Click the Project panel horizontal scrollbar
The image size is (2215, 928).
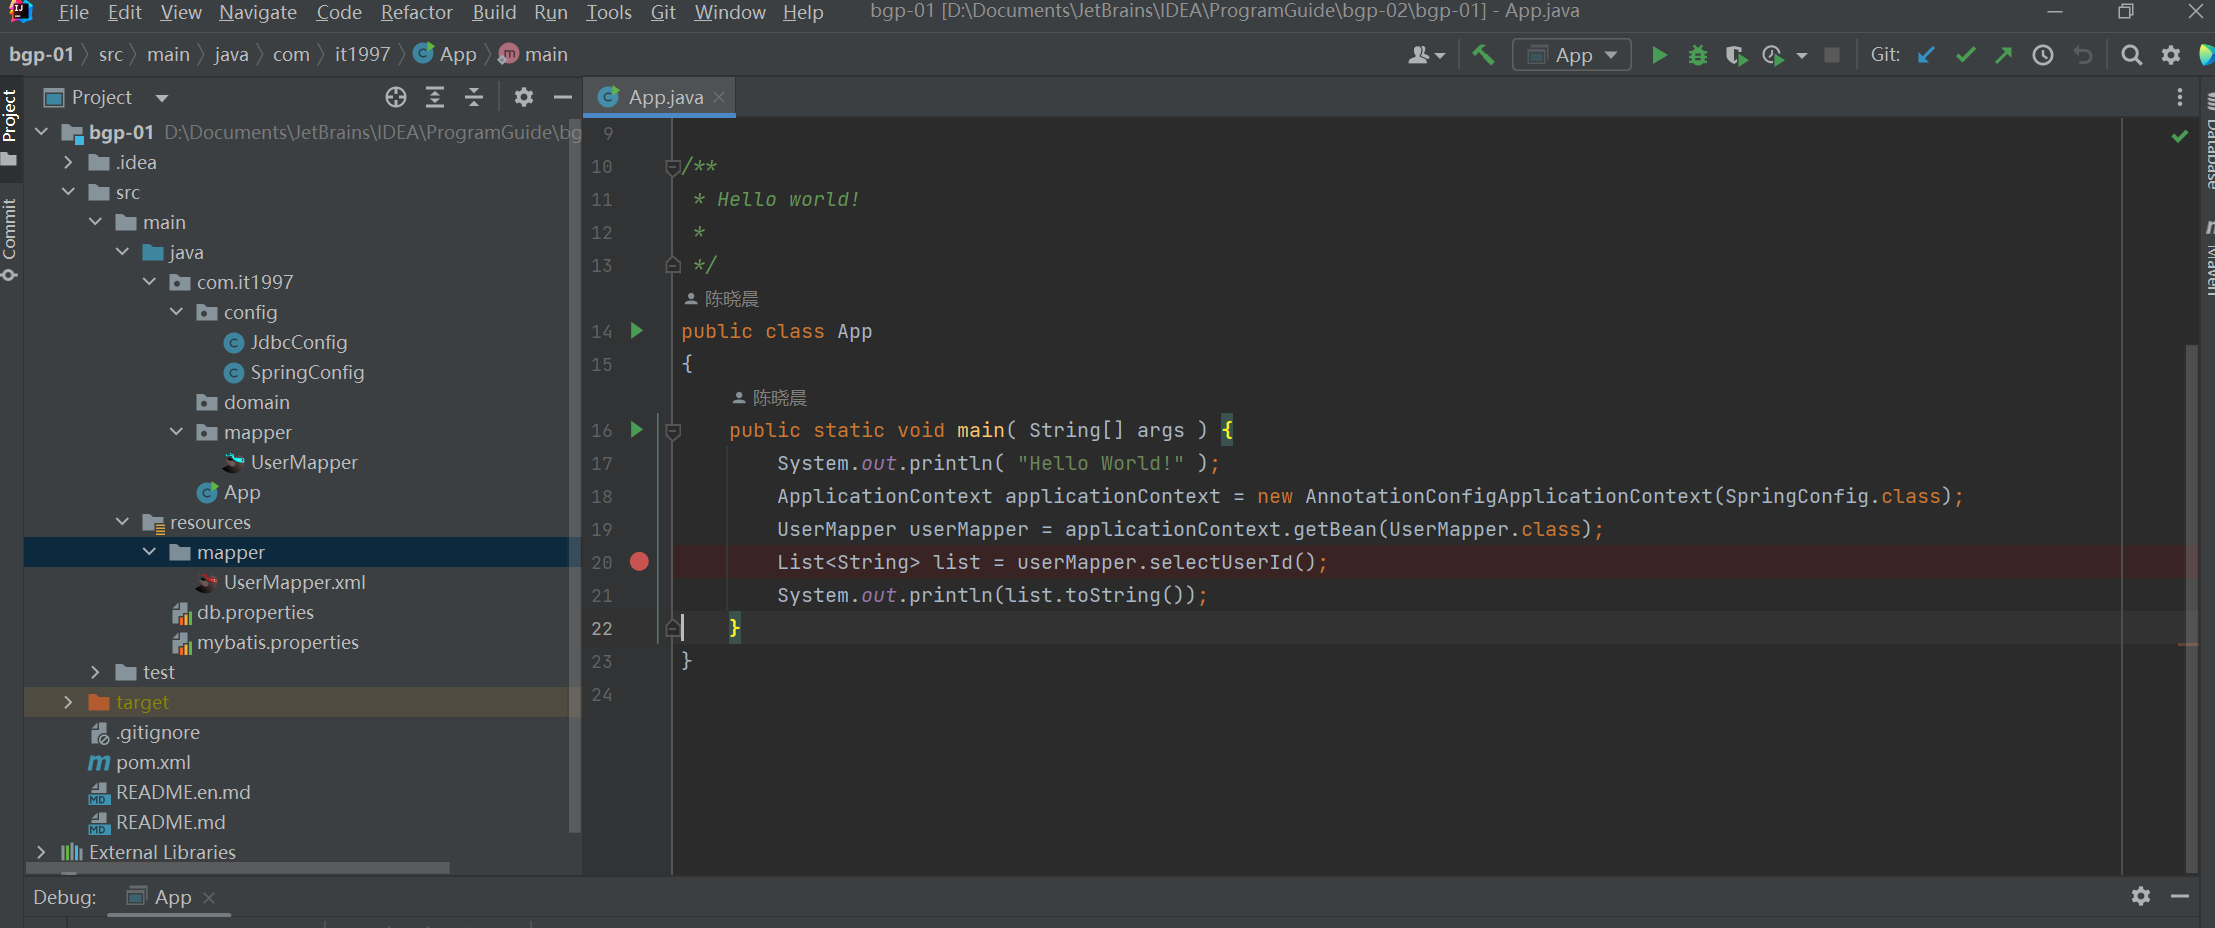(236, 868)
